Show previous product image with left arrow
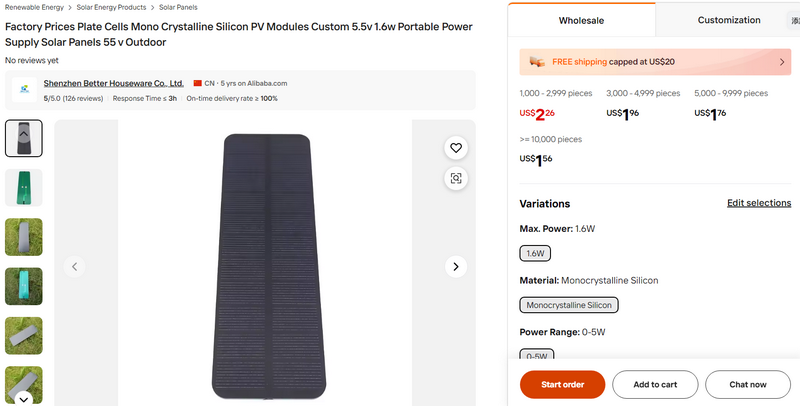 [x=74, y=267]
